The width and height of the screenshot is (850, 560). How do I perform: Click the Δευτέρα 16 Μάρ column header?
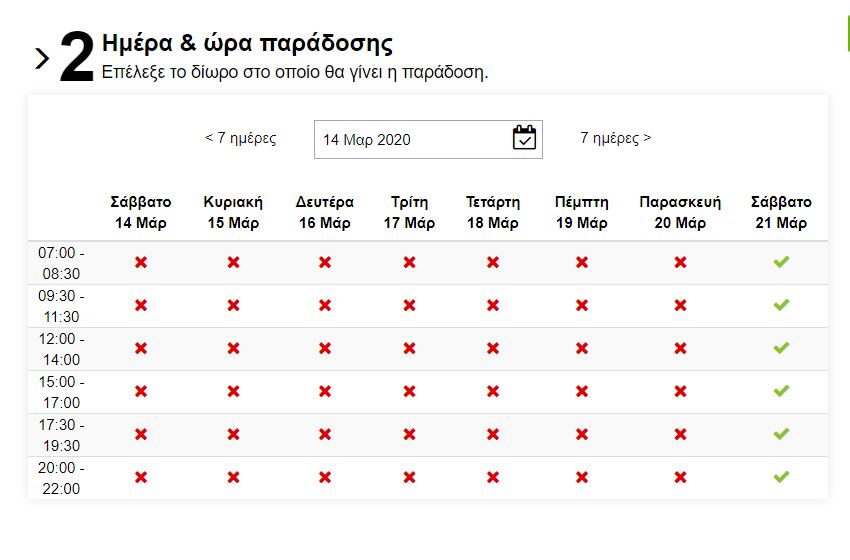tap(325, 212)
